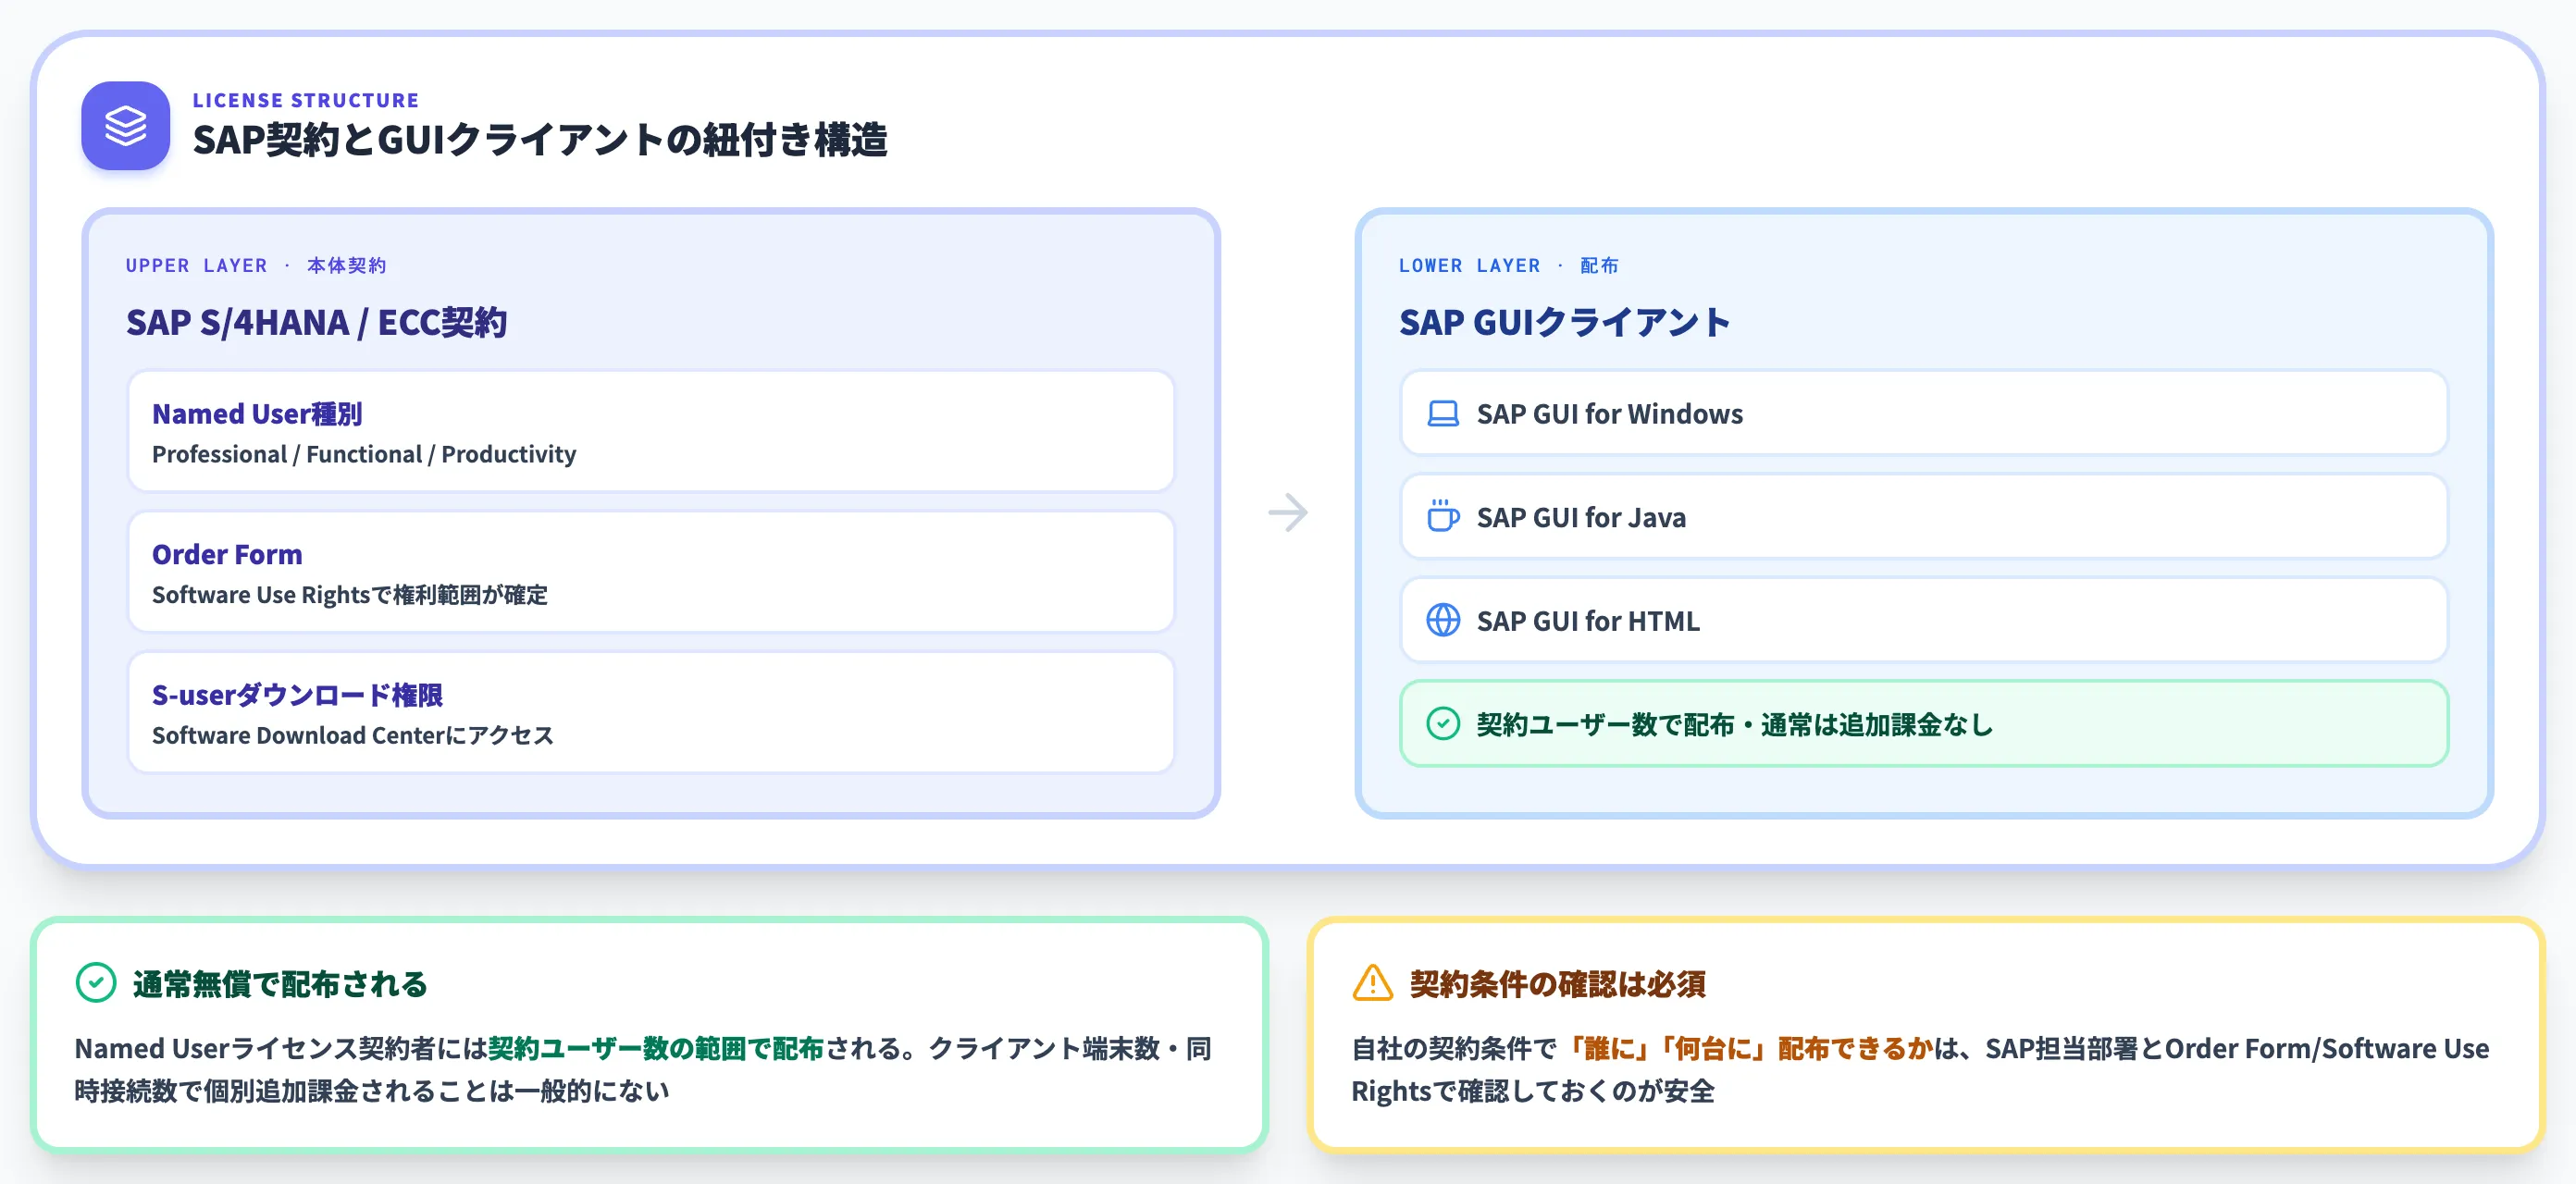Screen dimensions: 2576x1184
Task: Click the coffee cup icon for SAP GUI for Java
Action: (x=1443, y=516)
